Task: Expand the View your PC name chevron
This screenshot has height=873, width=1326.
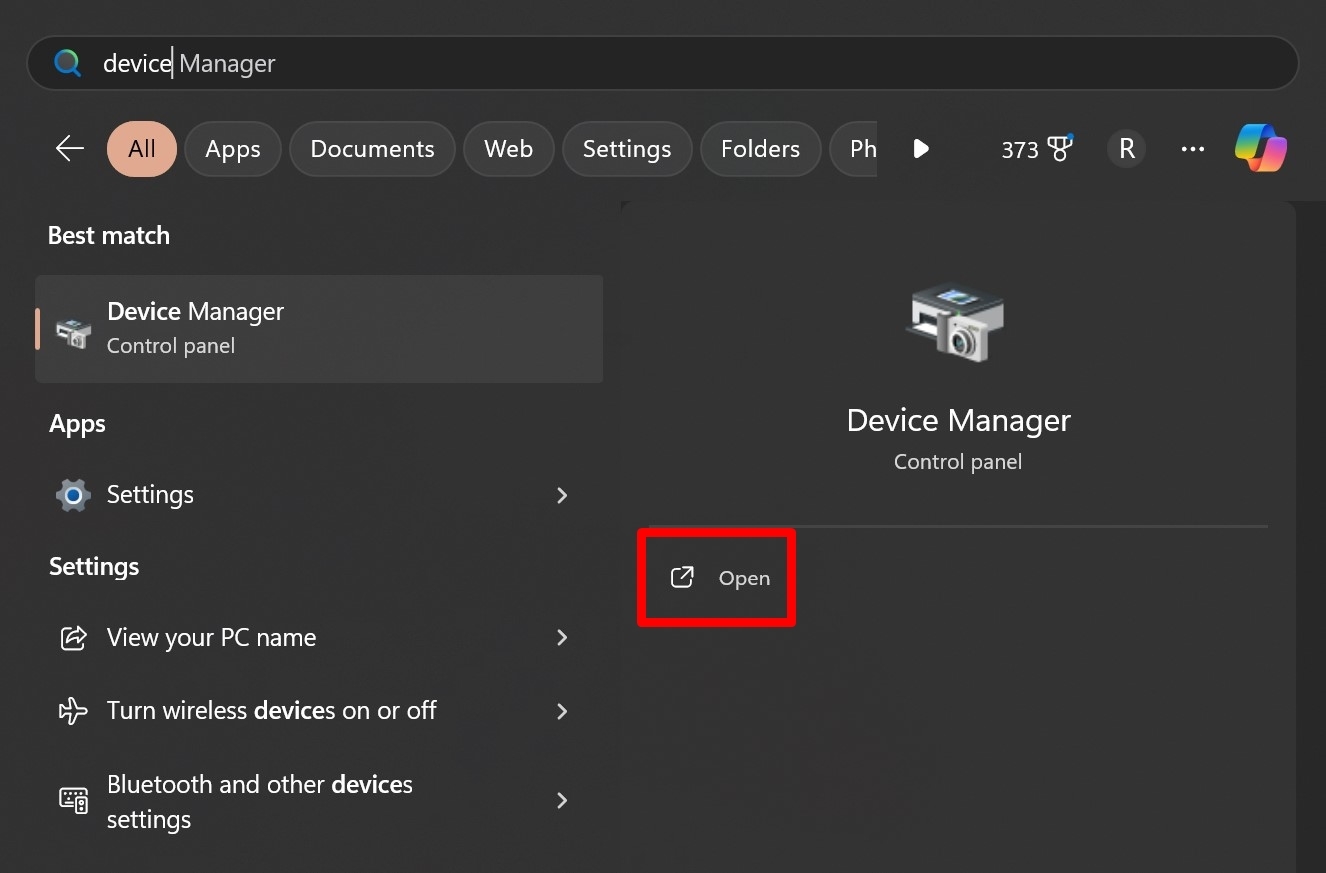Action: click(x=562, y=638)
